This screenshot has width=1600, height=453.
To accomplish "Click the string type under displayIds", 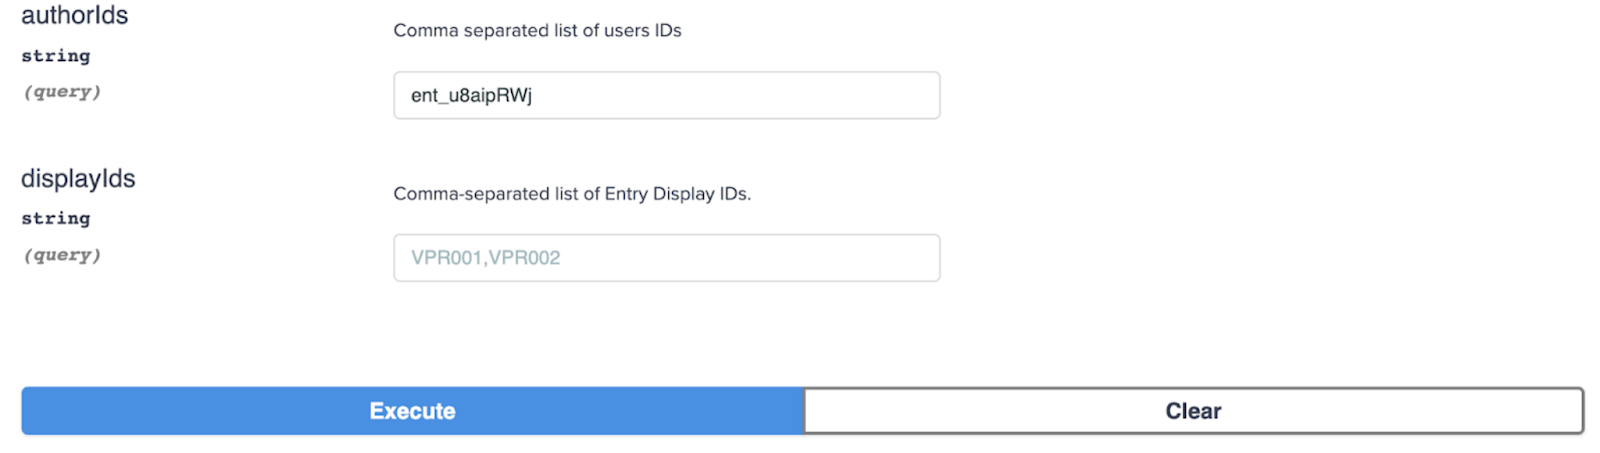I will pos(56,218).
